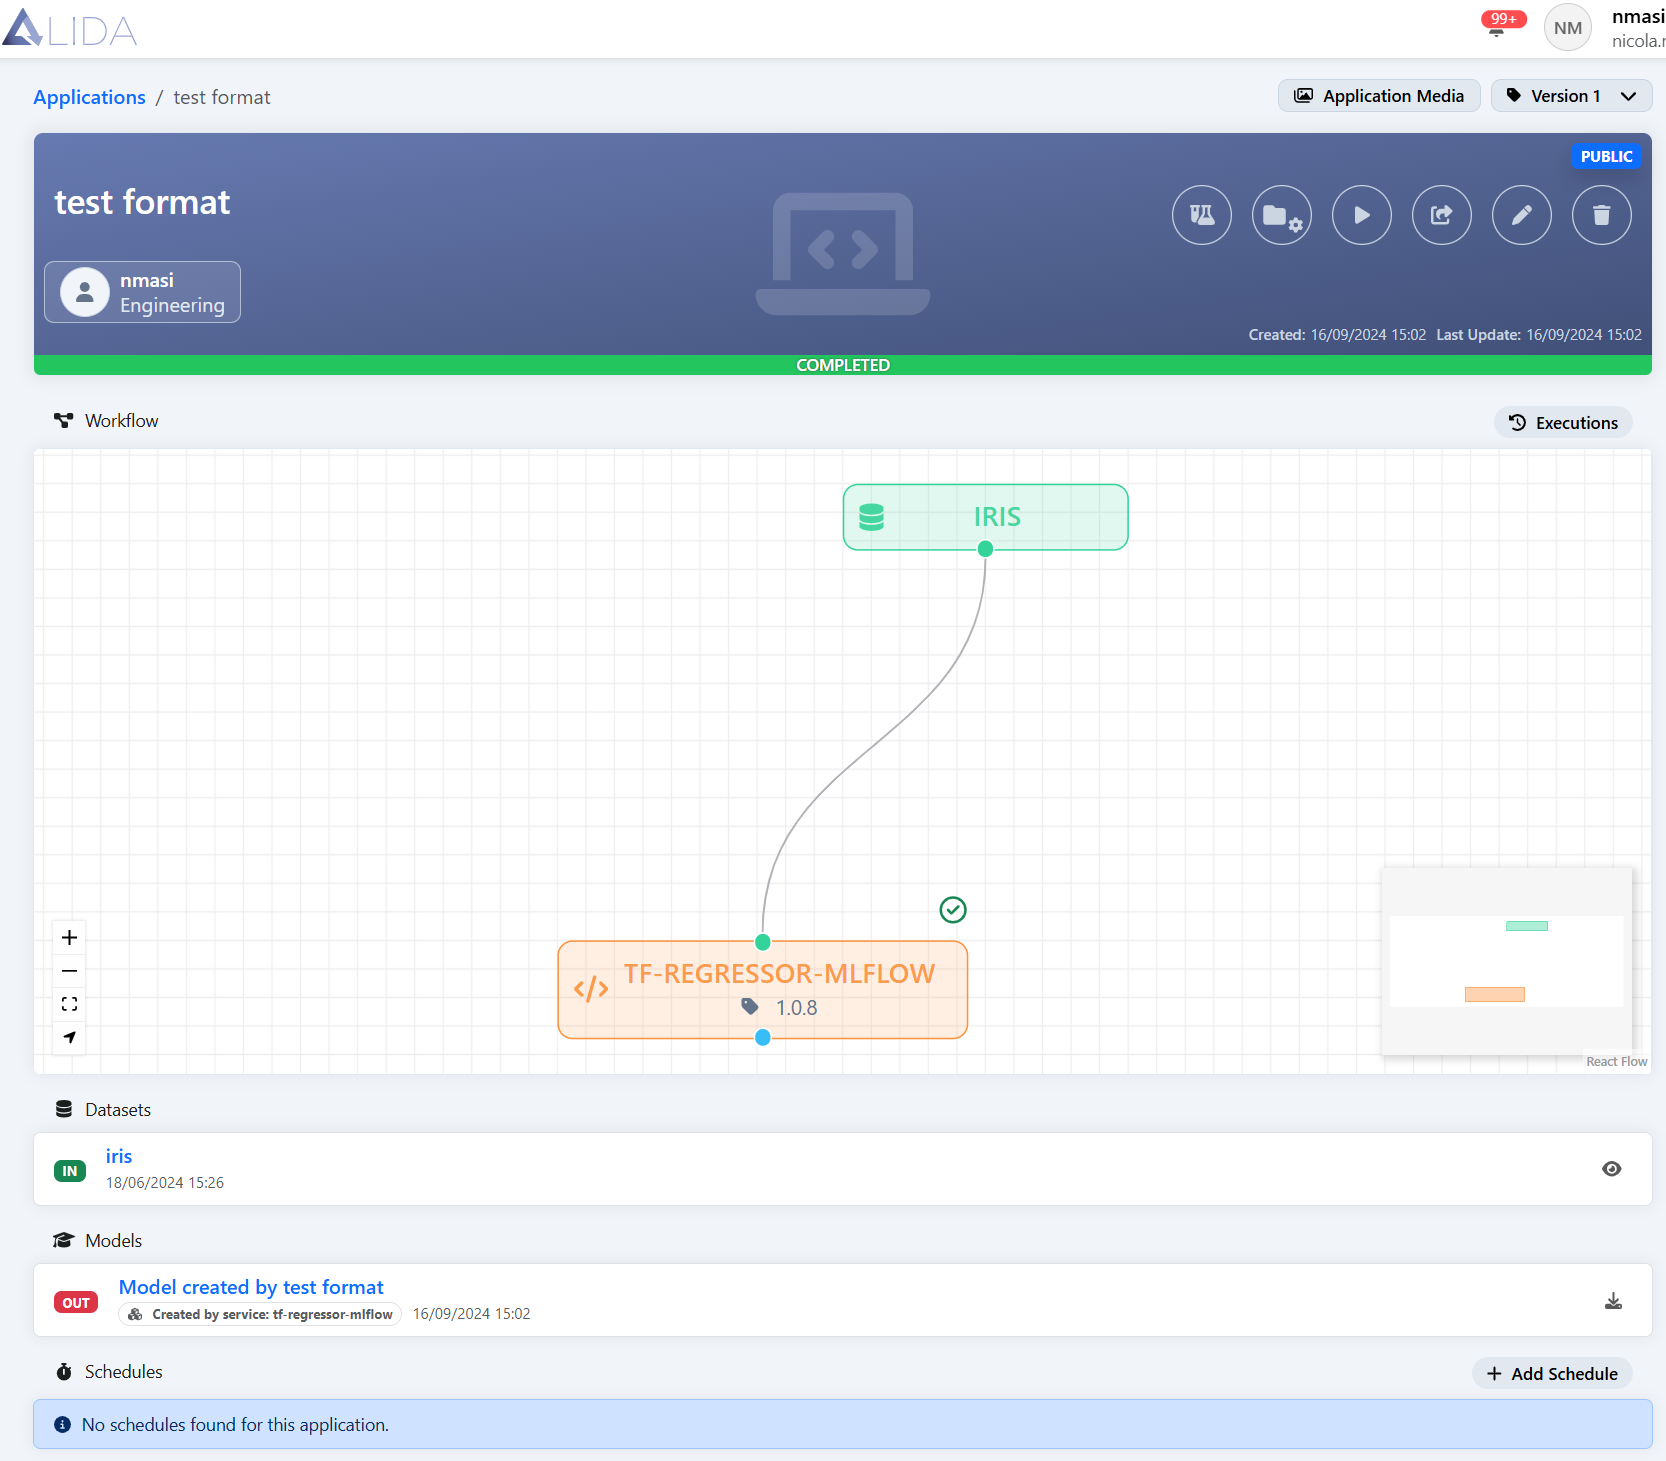Viewport: 1666px width, 1461px height.
Task: Toggle workflow interactivity arrow control
Action: 69,1037
